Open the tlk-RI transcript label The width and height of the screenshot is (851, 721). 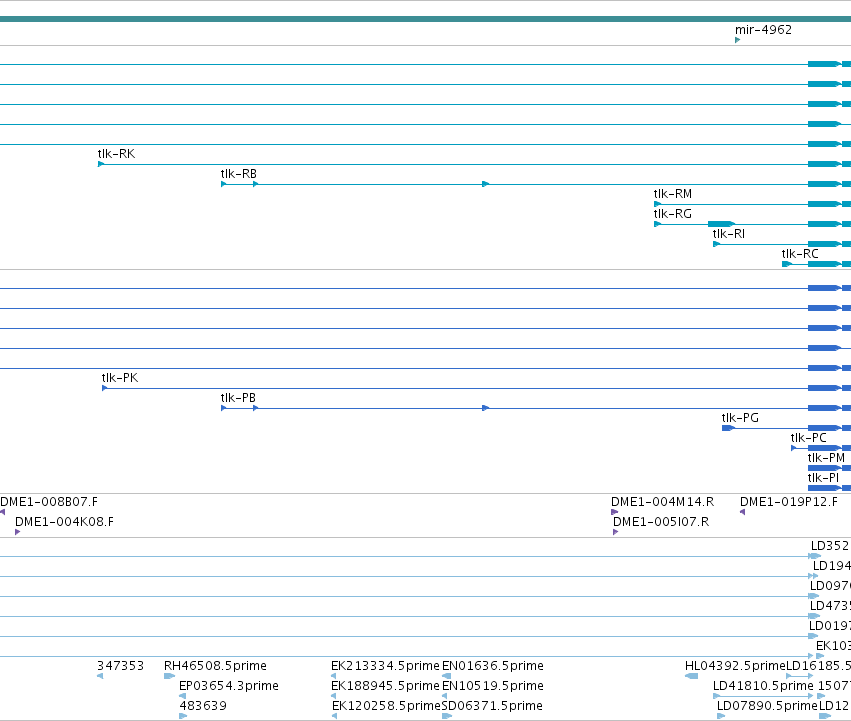pyautogui.click(x=728, y=234)
